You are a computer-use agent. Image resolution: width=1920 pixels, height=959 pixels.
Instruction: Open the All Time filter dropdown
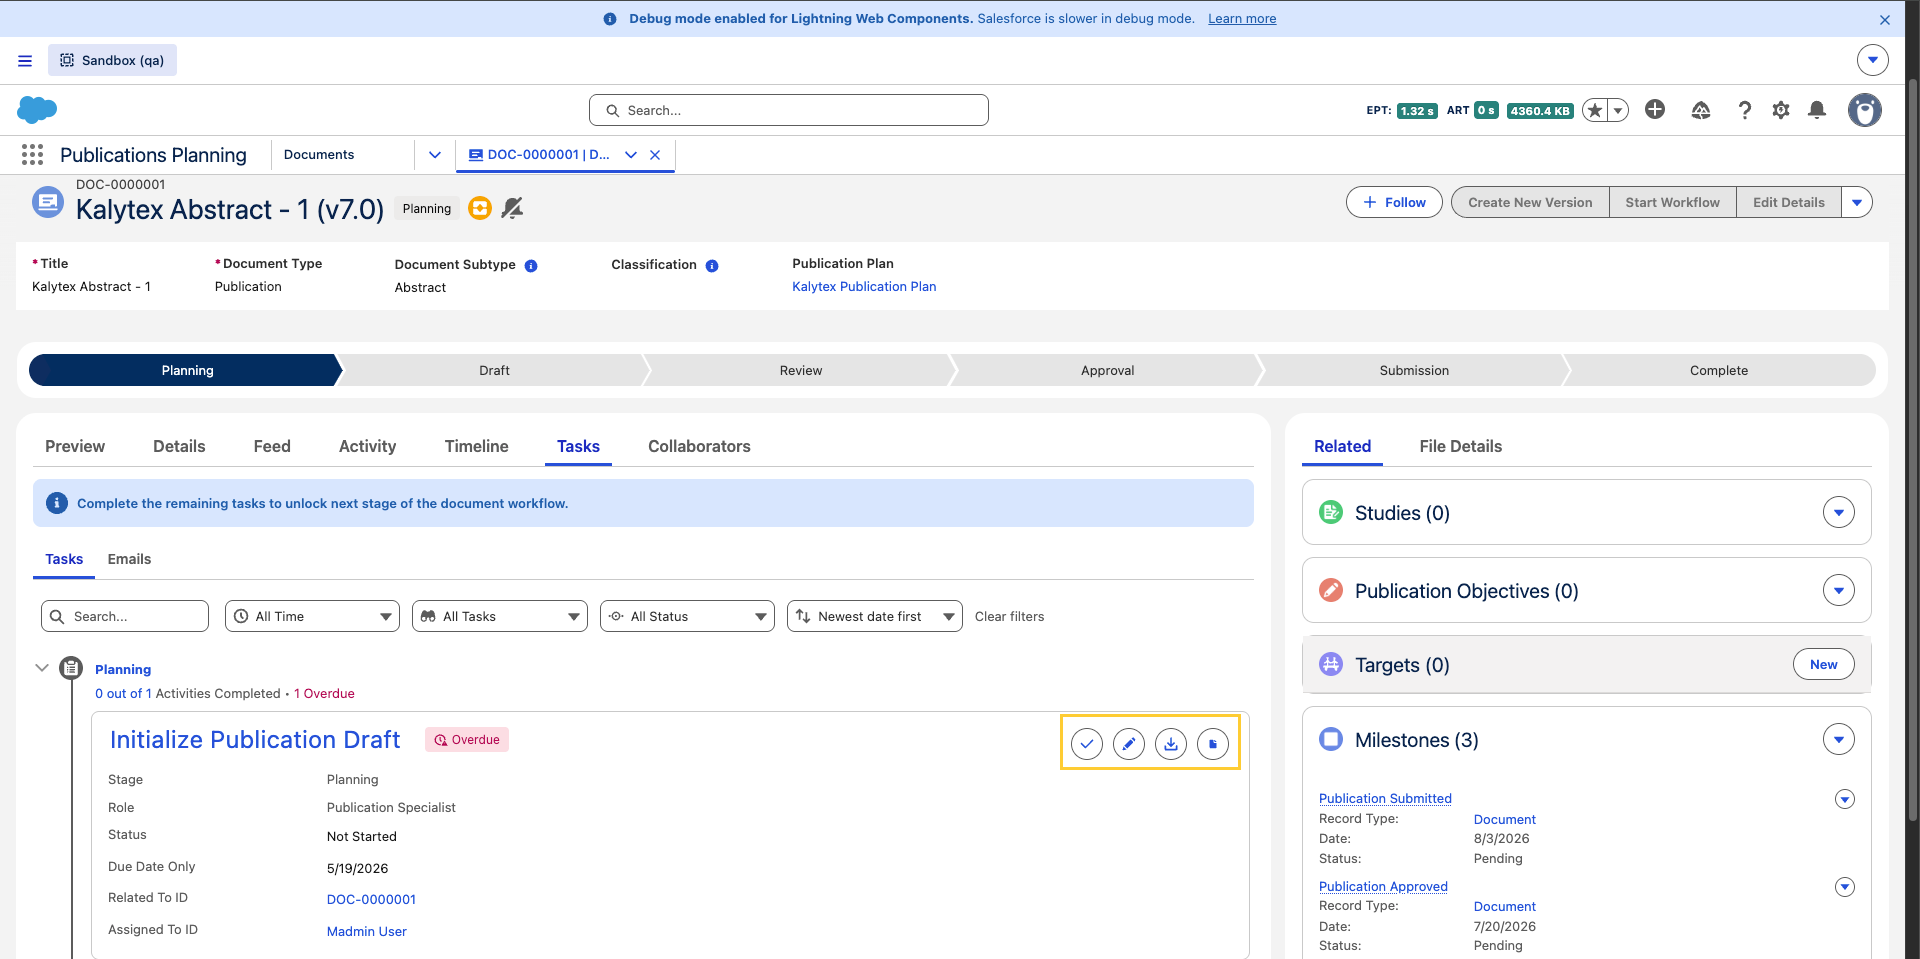312,616
